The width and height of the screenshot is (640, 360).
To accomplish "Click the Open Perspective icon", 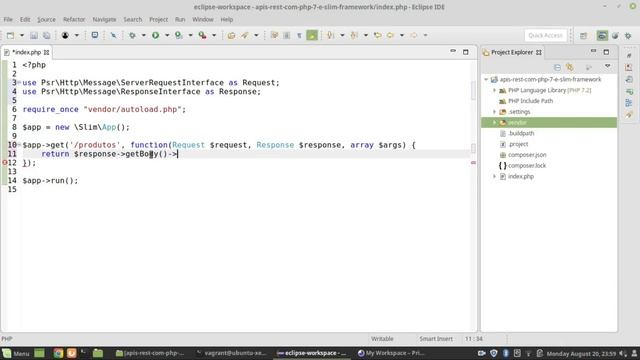I will (x=583, y=36).
